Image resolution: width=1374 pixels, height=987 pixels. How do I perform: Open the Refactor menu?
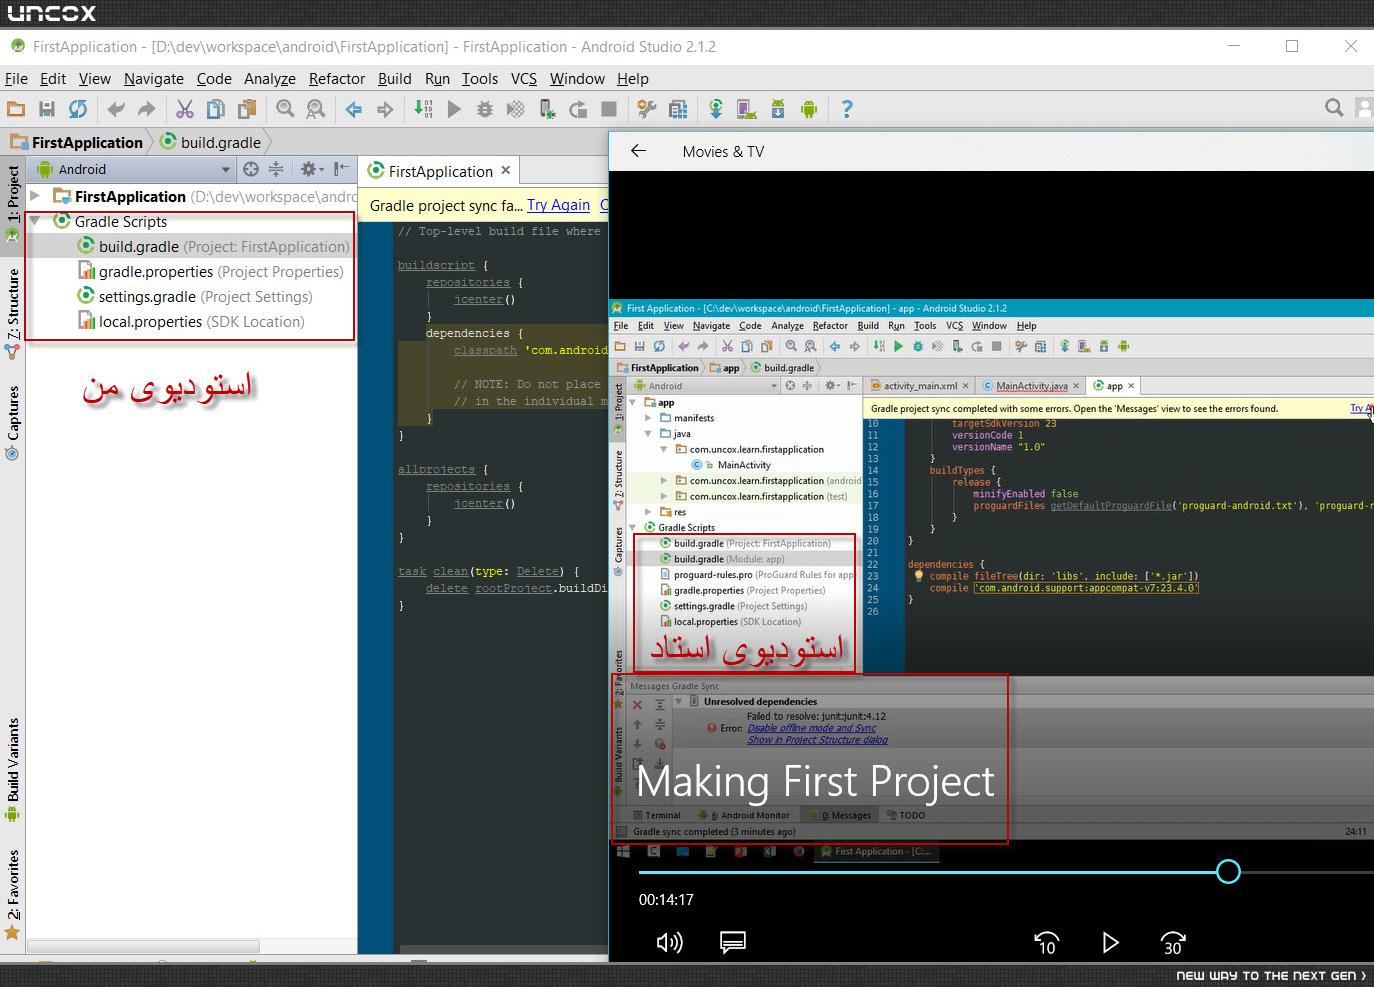[337, 78]
